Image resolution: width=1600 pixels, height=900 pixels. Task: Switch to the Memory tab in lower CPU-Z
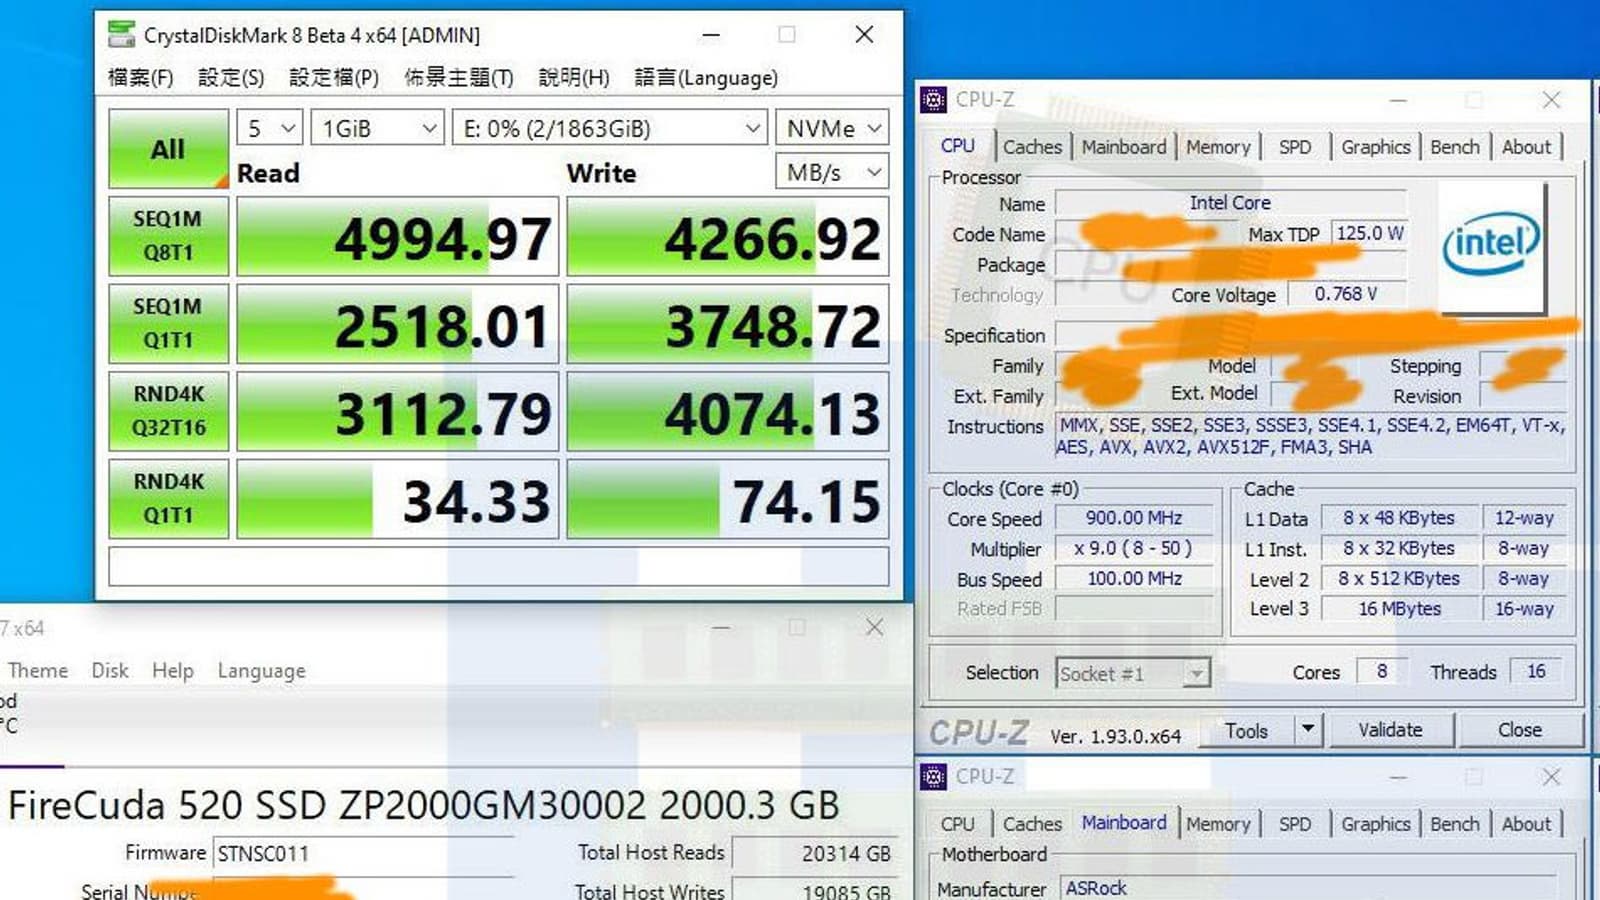(x=1218, y=824)
